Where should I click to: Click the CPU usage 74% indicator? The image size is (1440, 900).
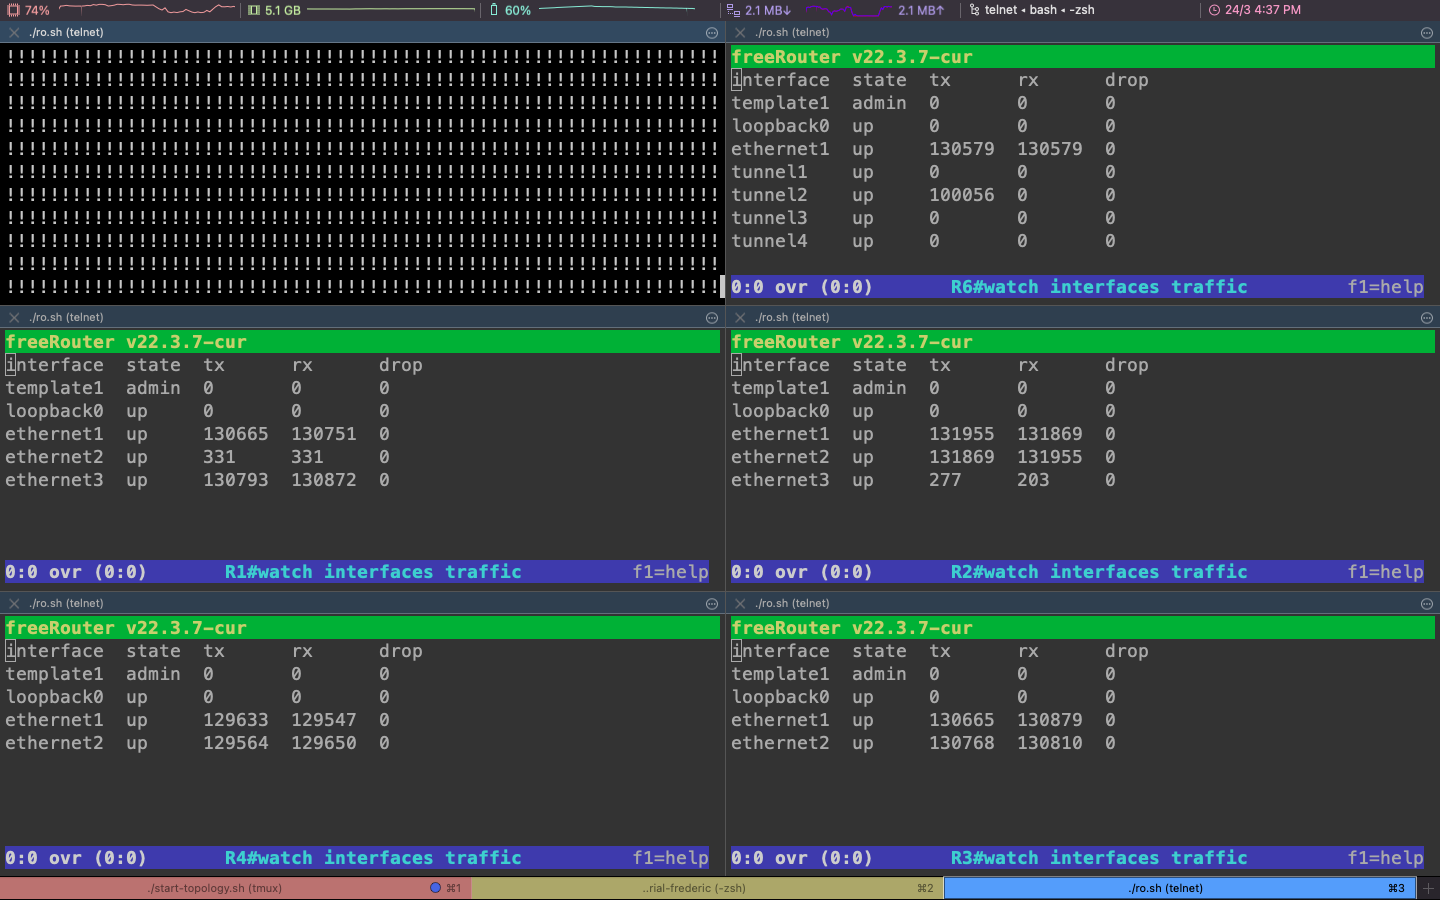click(x=29, y=10)
